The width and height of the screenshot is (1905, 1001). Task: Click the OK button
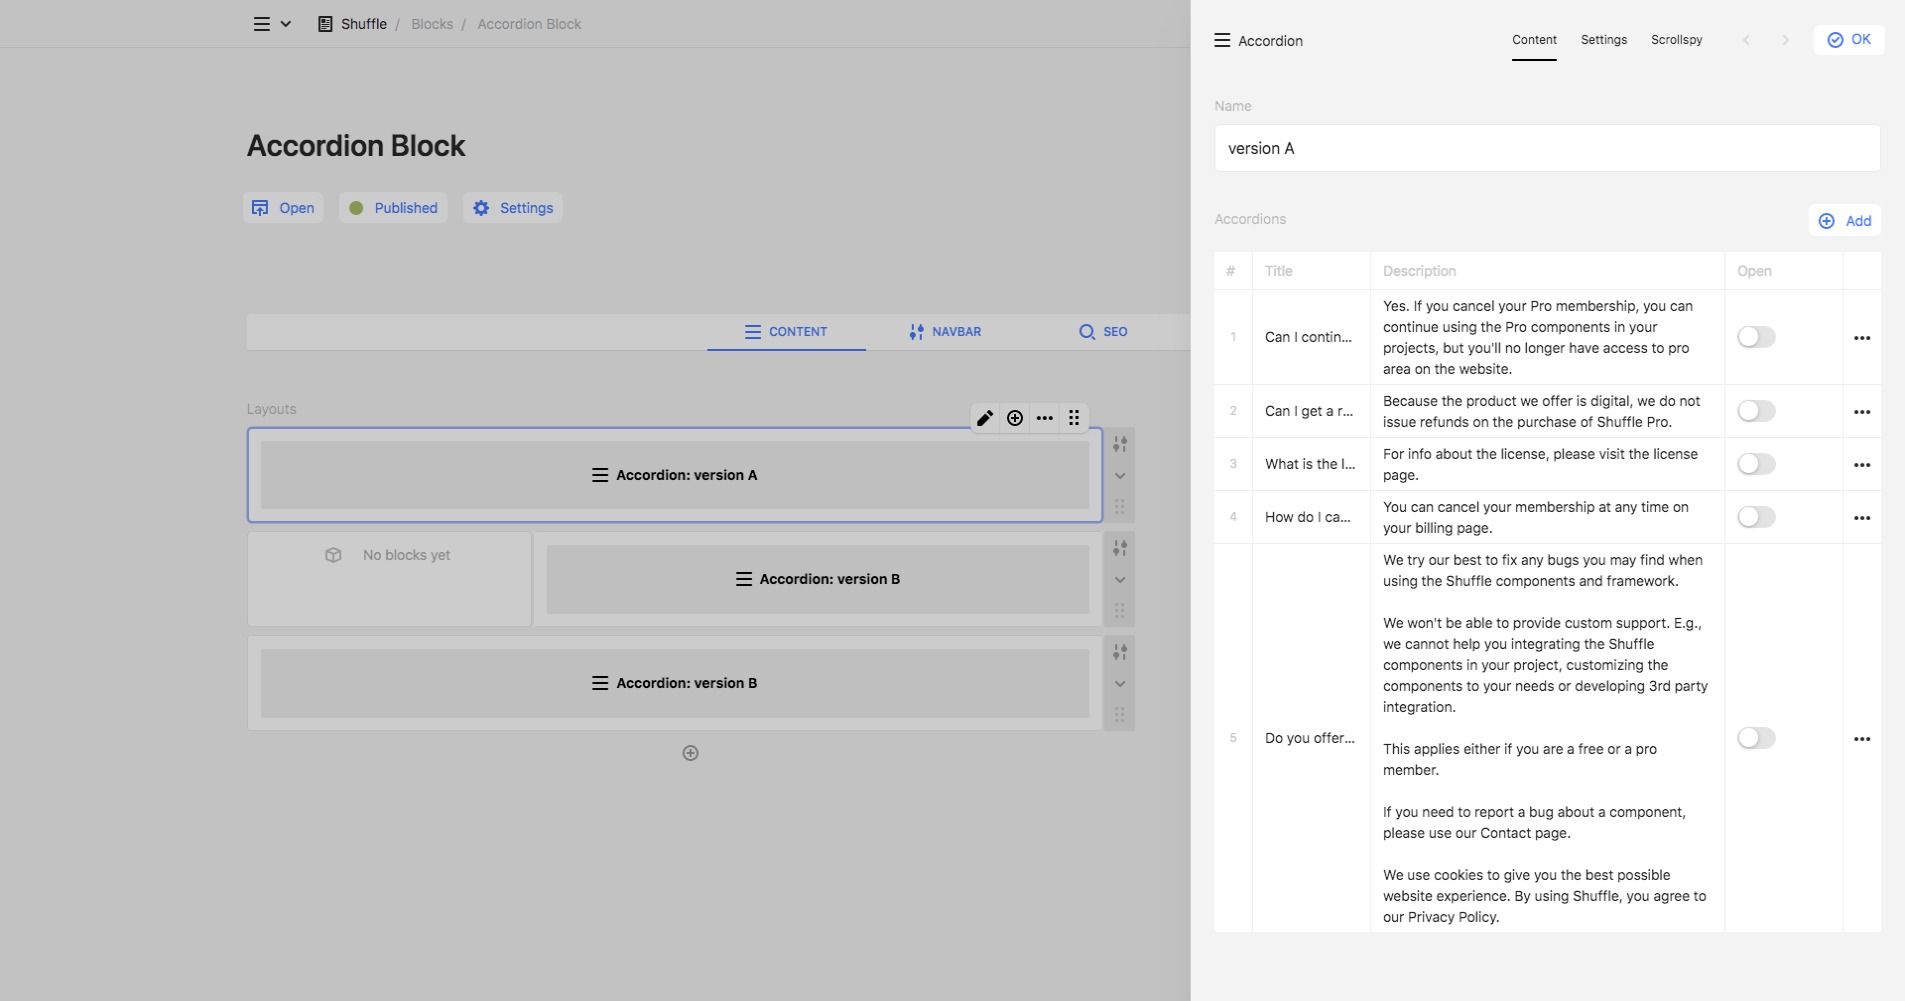[1848, 40]
